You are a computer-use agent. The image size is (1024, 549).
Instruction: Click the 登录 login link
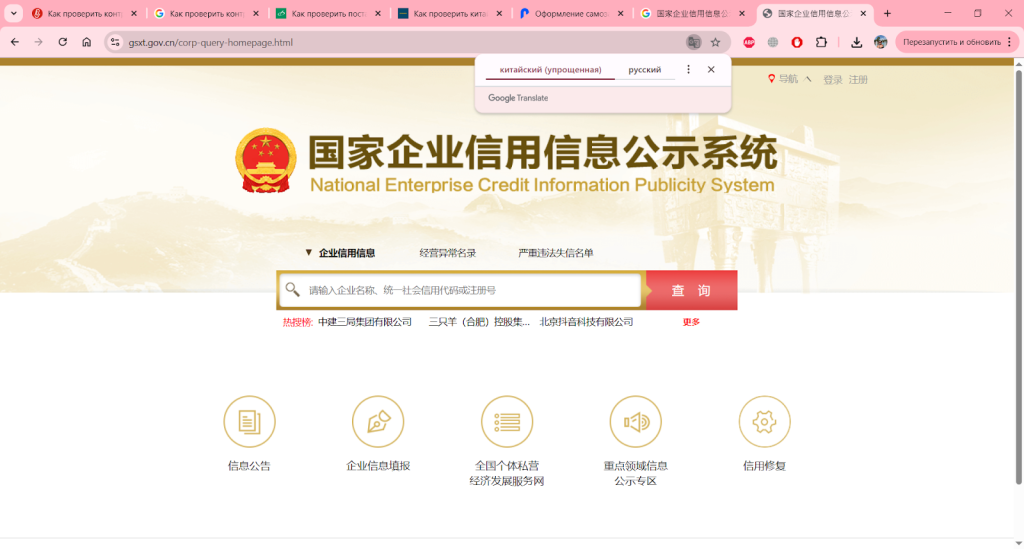click(x=833, y=80)
